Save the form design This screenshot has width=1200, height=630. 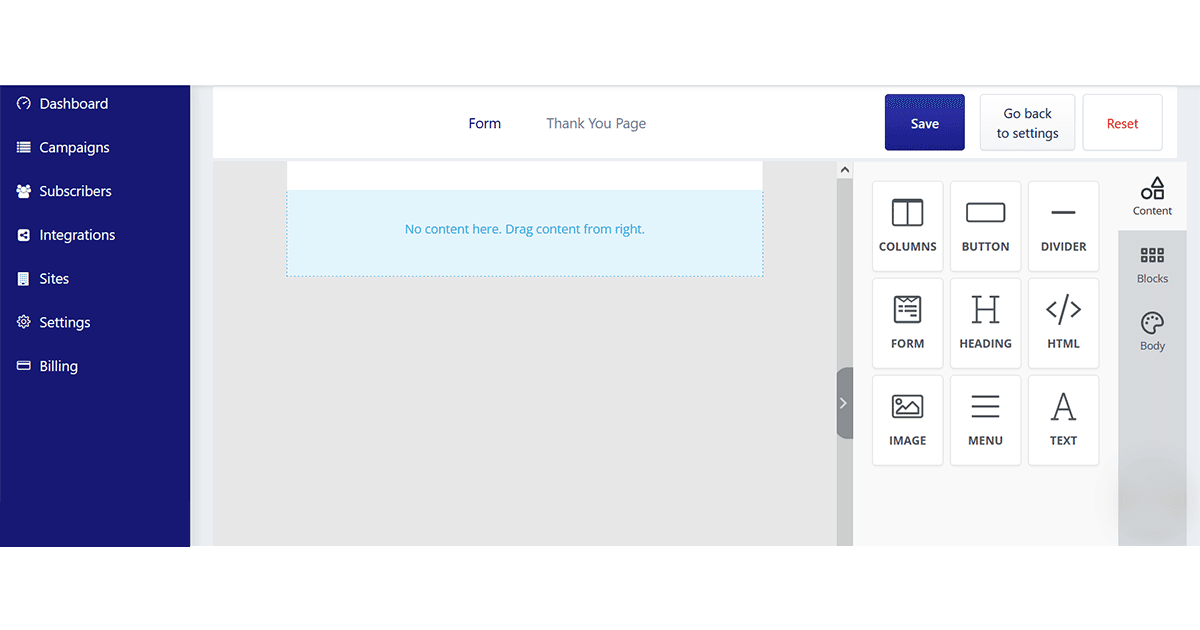pos(924,123)
